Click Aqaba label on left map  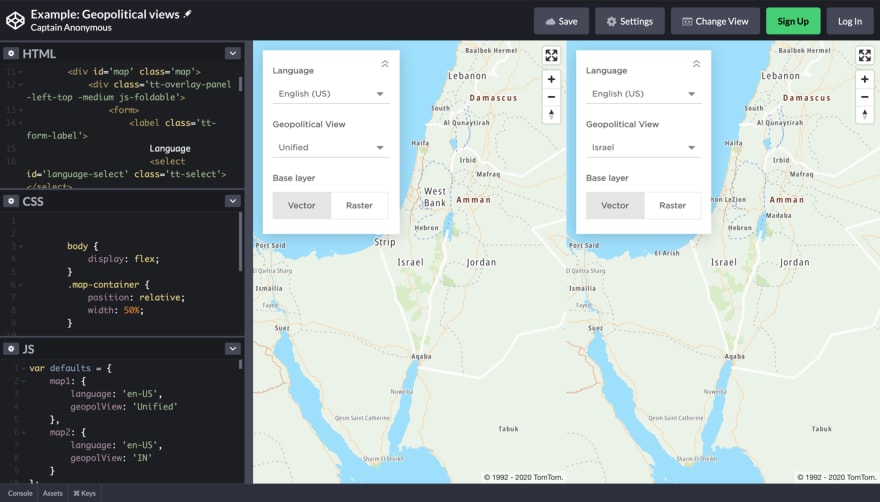tap(421, 356)
